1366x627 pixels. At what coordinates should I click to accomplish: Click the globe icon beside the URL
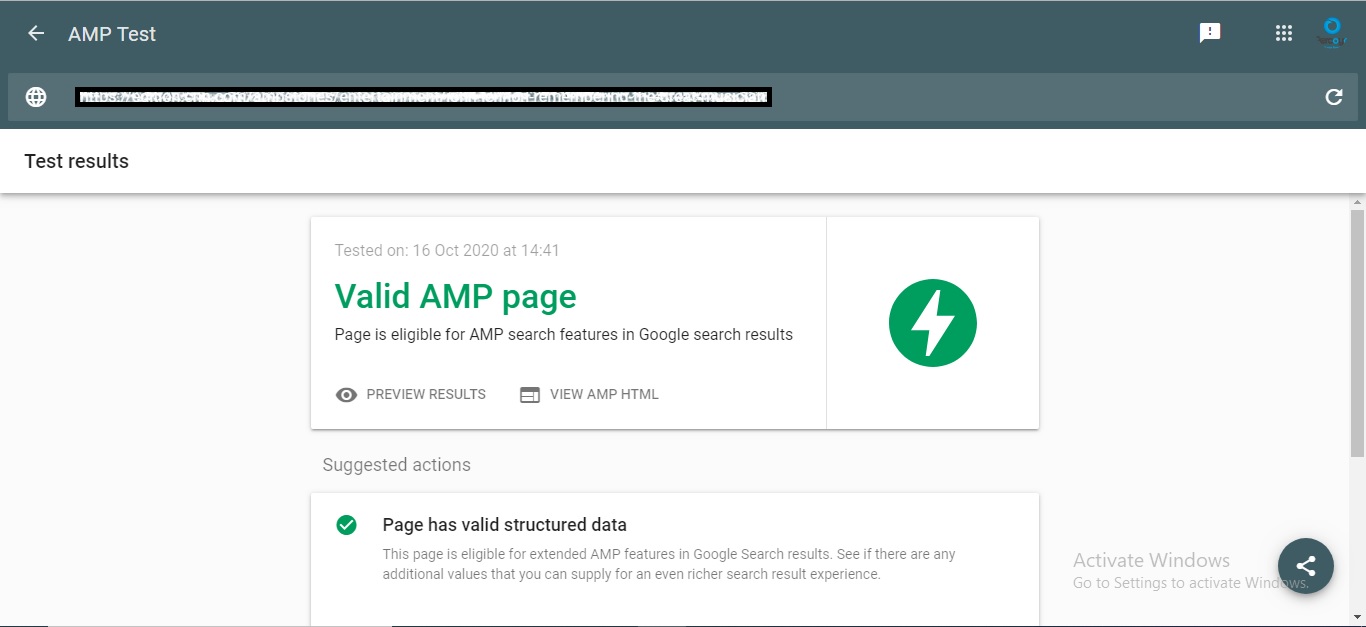coord(36,97)
